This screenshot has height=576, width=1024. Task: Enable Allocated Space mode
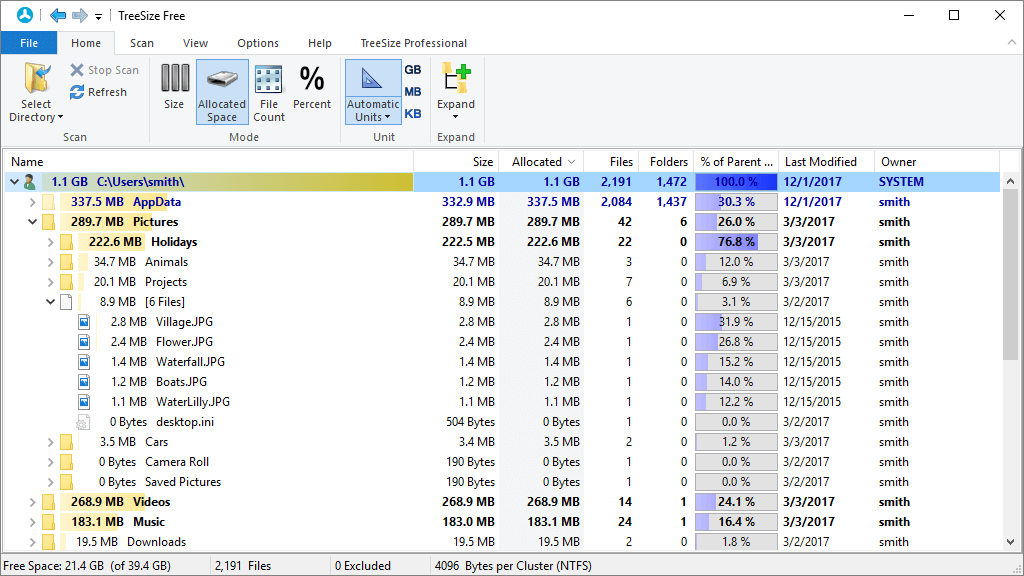221,91
